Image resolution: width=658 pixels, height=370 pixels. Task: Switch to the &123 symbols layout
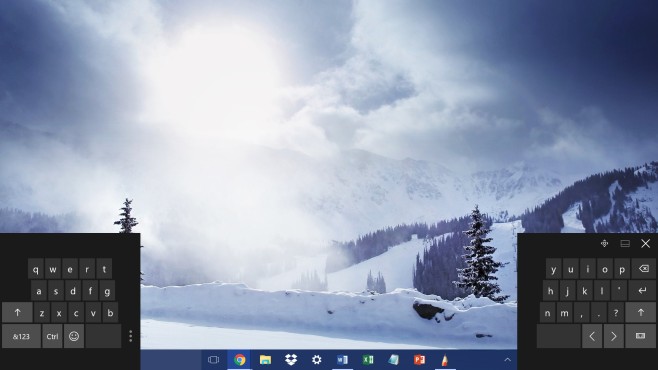(x=21, y=336)
